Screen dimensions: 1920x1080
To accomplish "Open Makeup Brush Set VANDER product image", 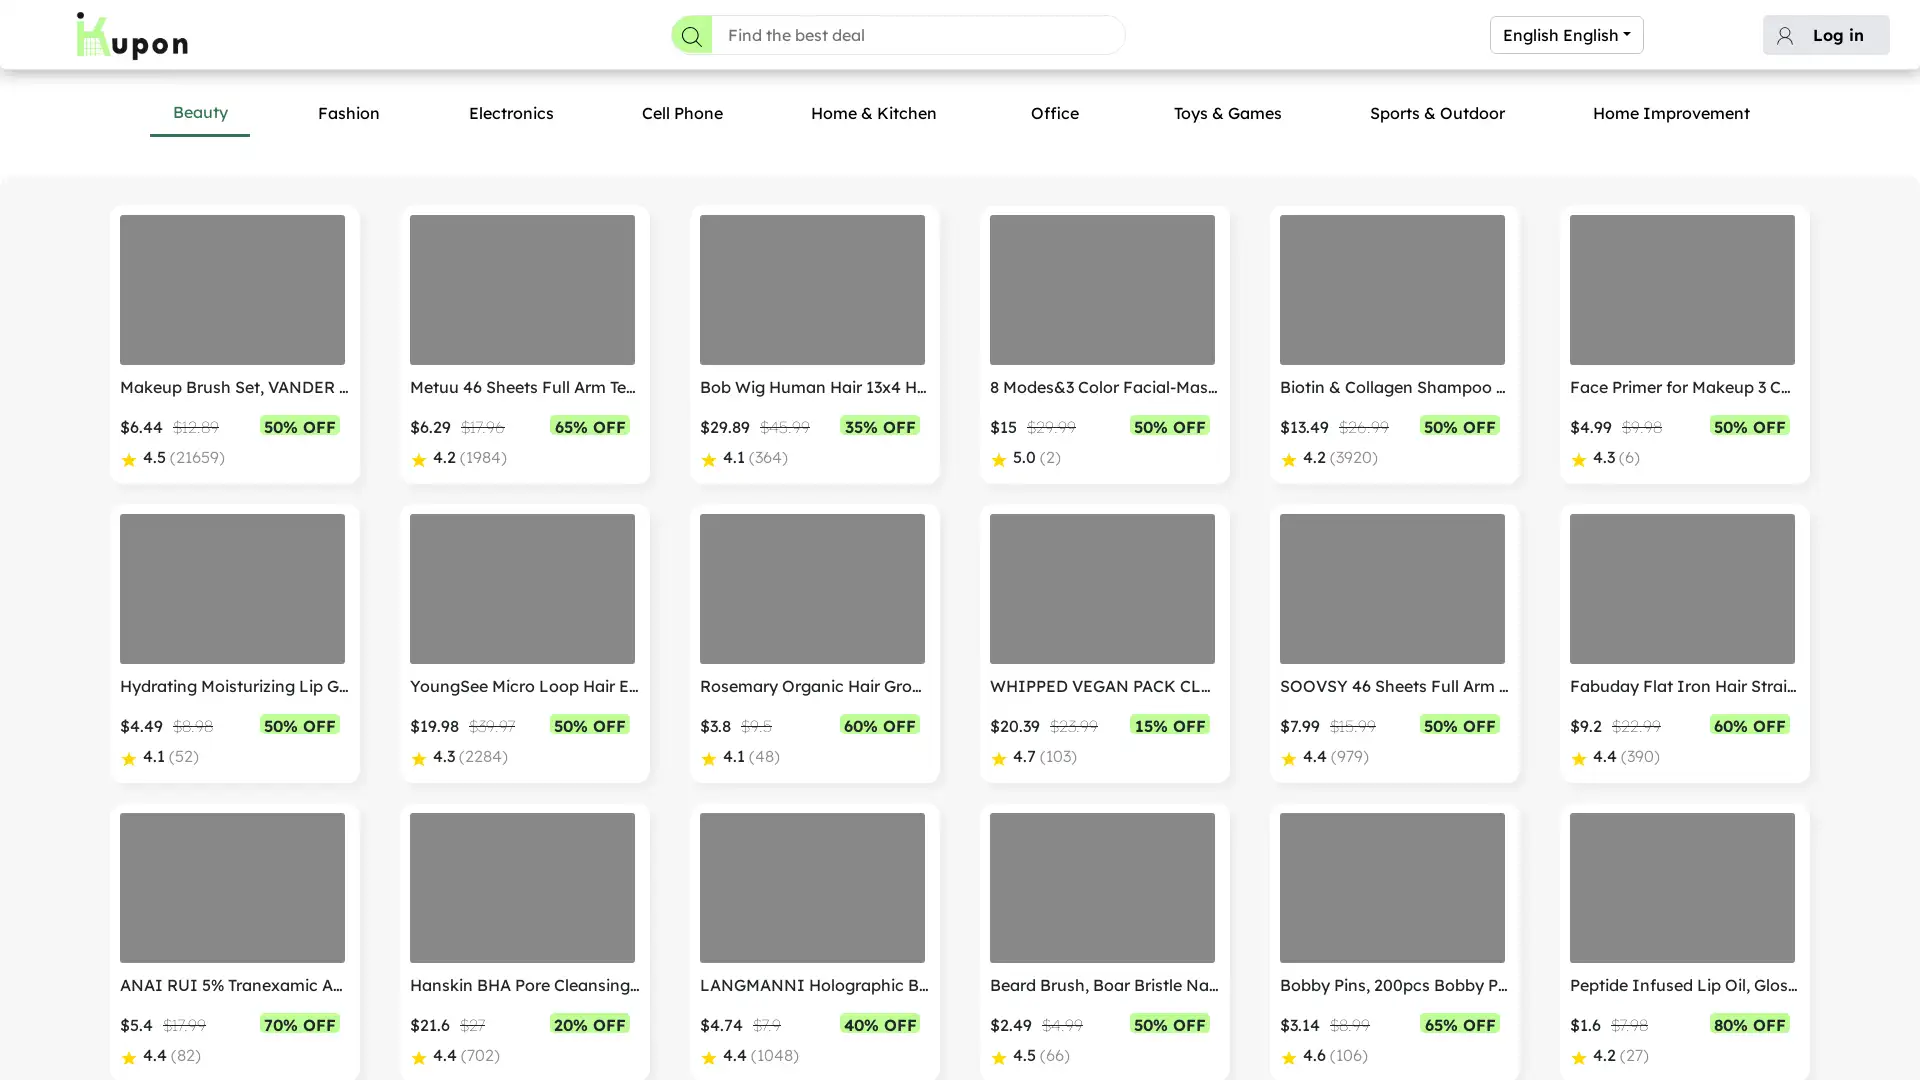I will (x=232, y=290).
